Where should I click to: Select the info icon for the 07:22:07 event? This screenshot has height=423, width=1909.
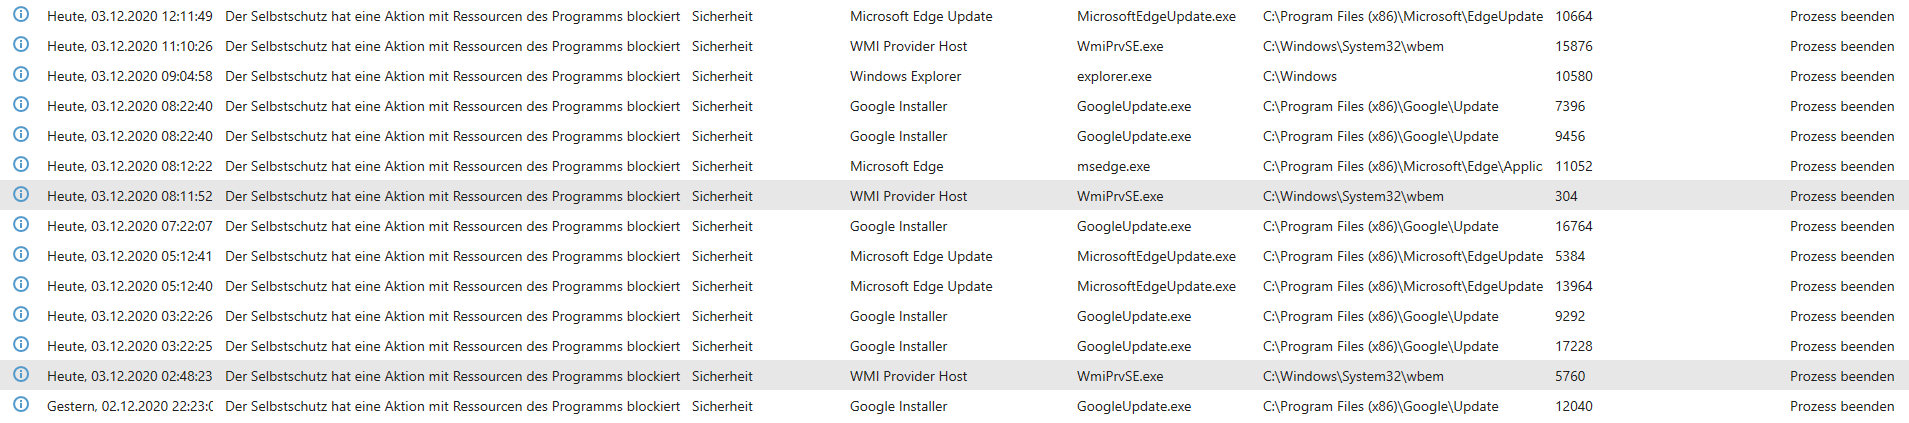pyautogui.click(x=21, y=225)
